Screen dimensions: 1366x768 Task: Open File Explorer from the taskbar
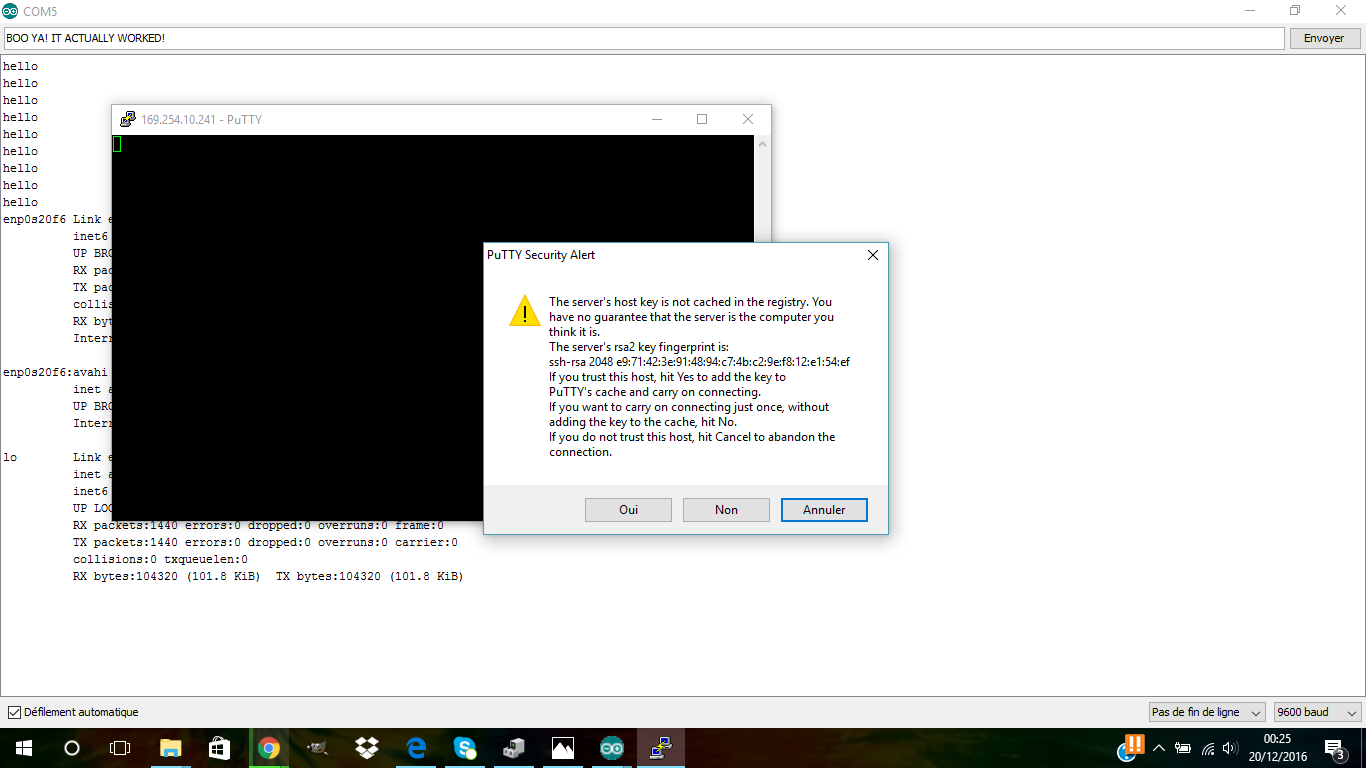point(170,748)
